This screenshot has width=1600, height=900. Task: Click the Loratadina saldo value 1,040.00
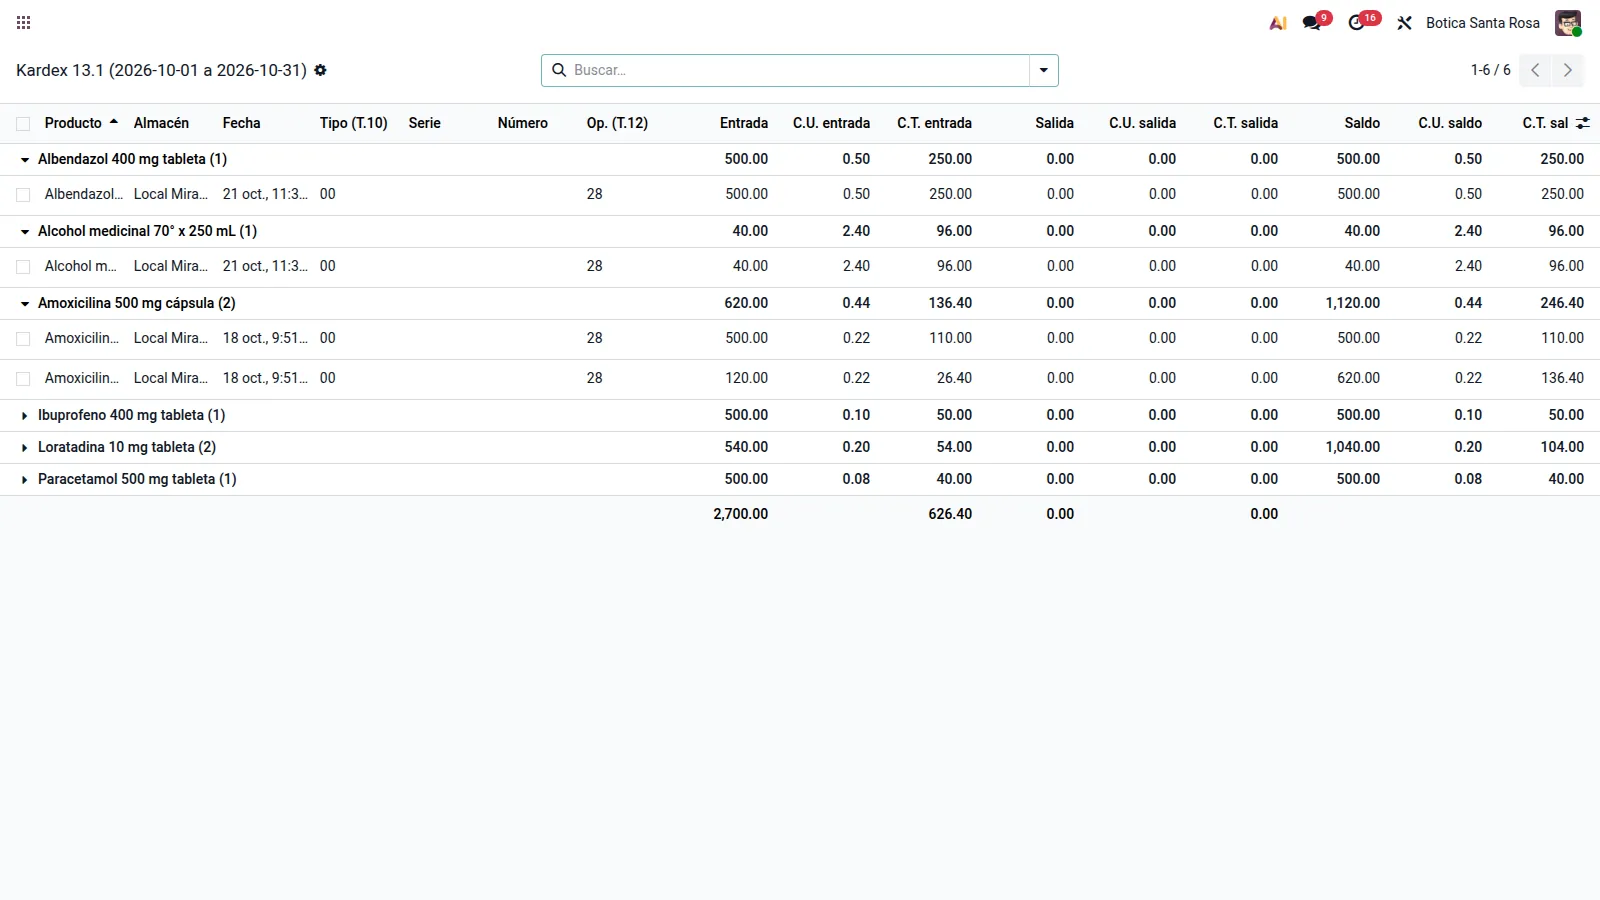(1353, 447)
